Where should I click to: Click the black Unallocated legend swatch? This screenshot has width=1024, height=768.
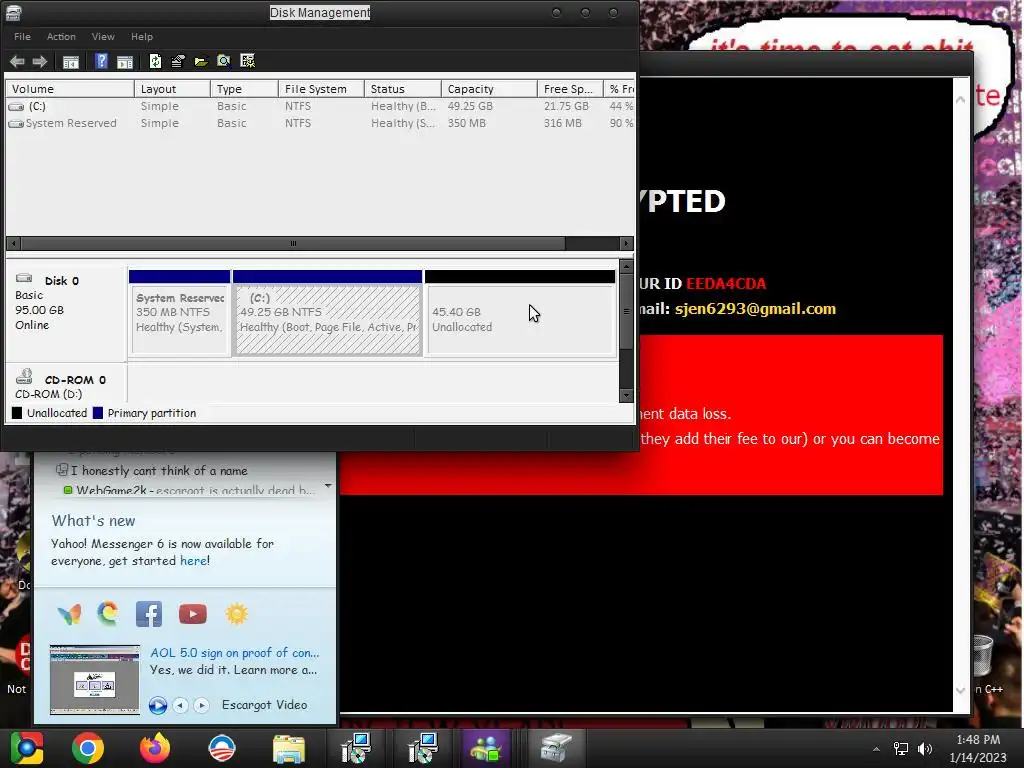(x=17, y=413)
